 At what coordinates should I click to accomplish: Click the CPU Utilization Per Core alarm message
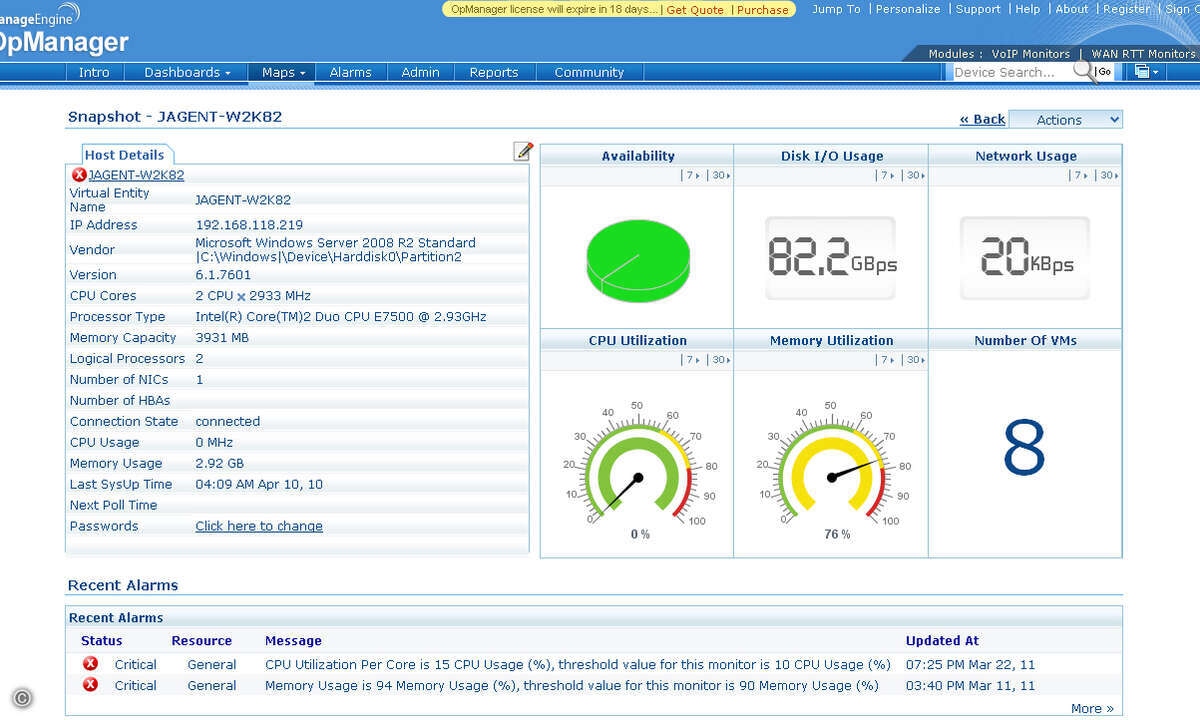(x=578, y=664)
